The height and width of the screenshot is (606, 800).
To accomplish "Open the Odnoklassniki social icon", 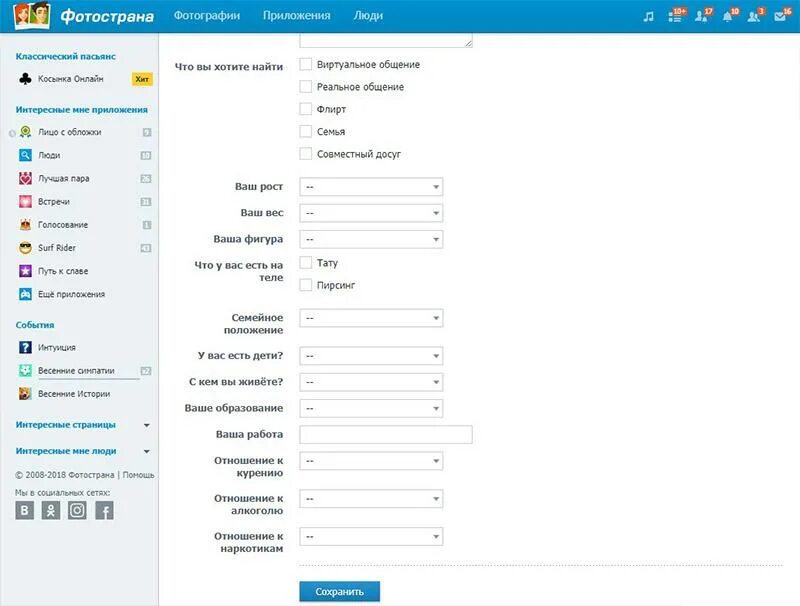I will pyautogui.click(x=51, y=510).
